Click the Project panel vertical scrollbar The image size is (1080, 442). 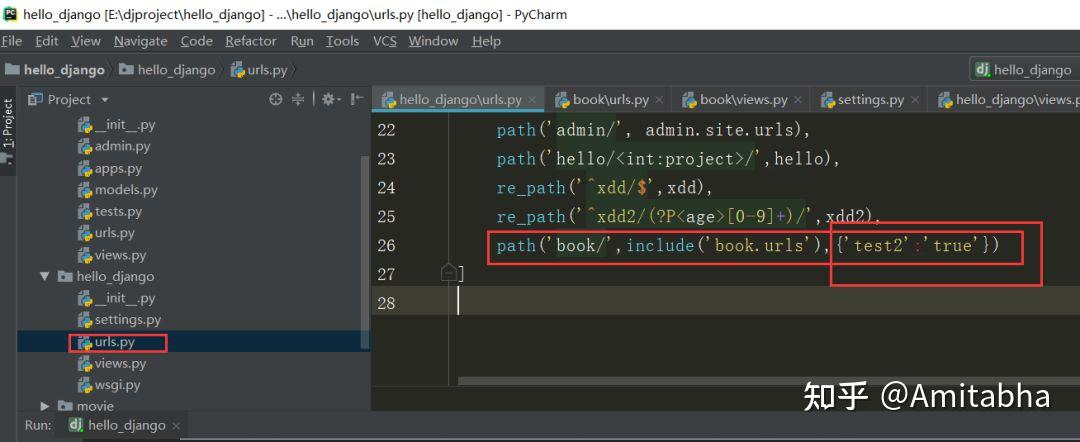tap(365, 253)
